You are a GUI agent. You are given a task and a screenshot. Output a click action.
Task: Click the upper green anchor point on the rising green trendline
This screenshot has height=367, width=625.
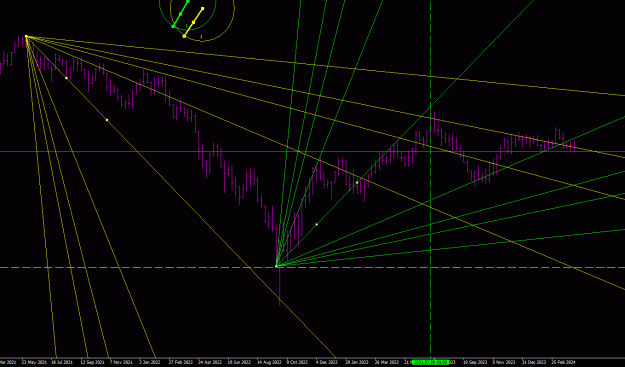[x=357, y=183]
